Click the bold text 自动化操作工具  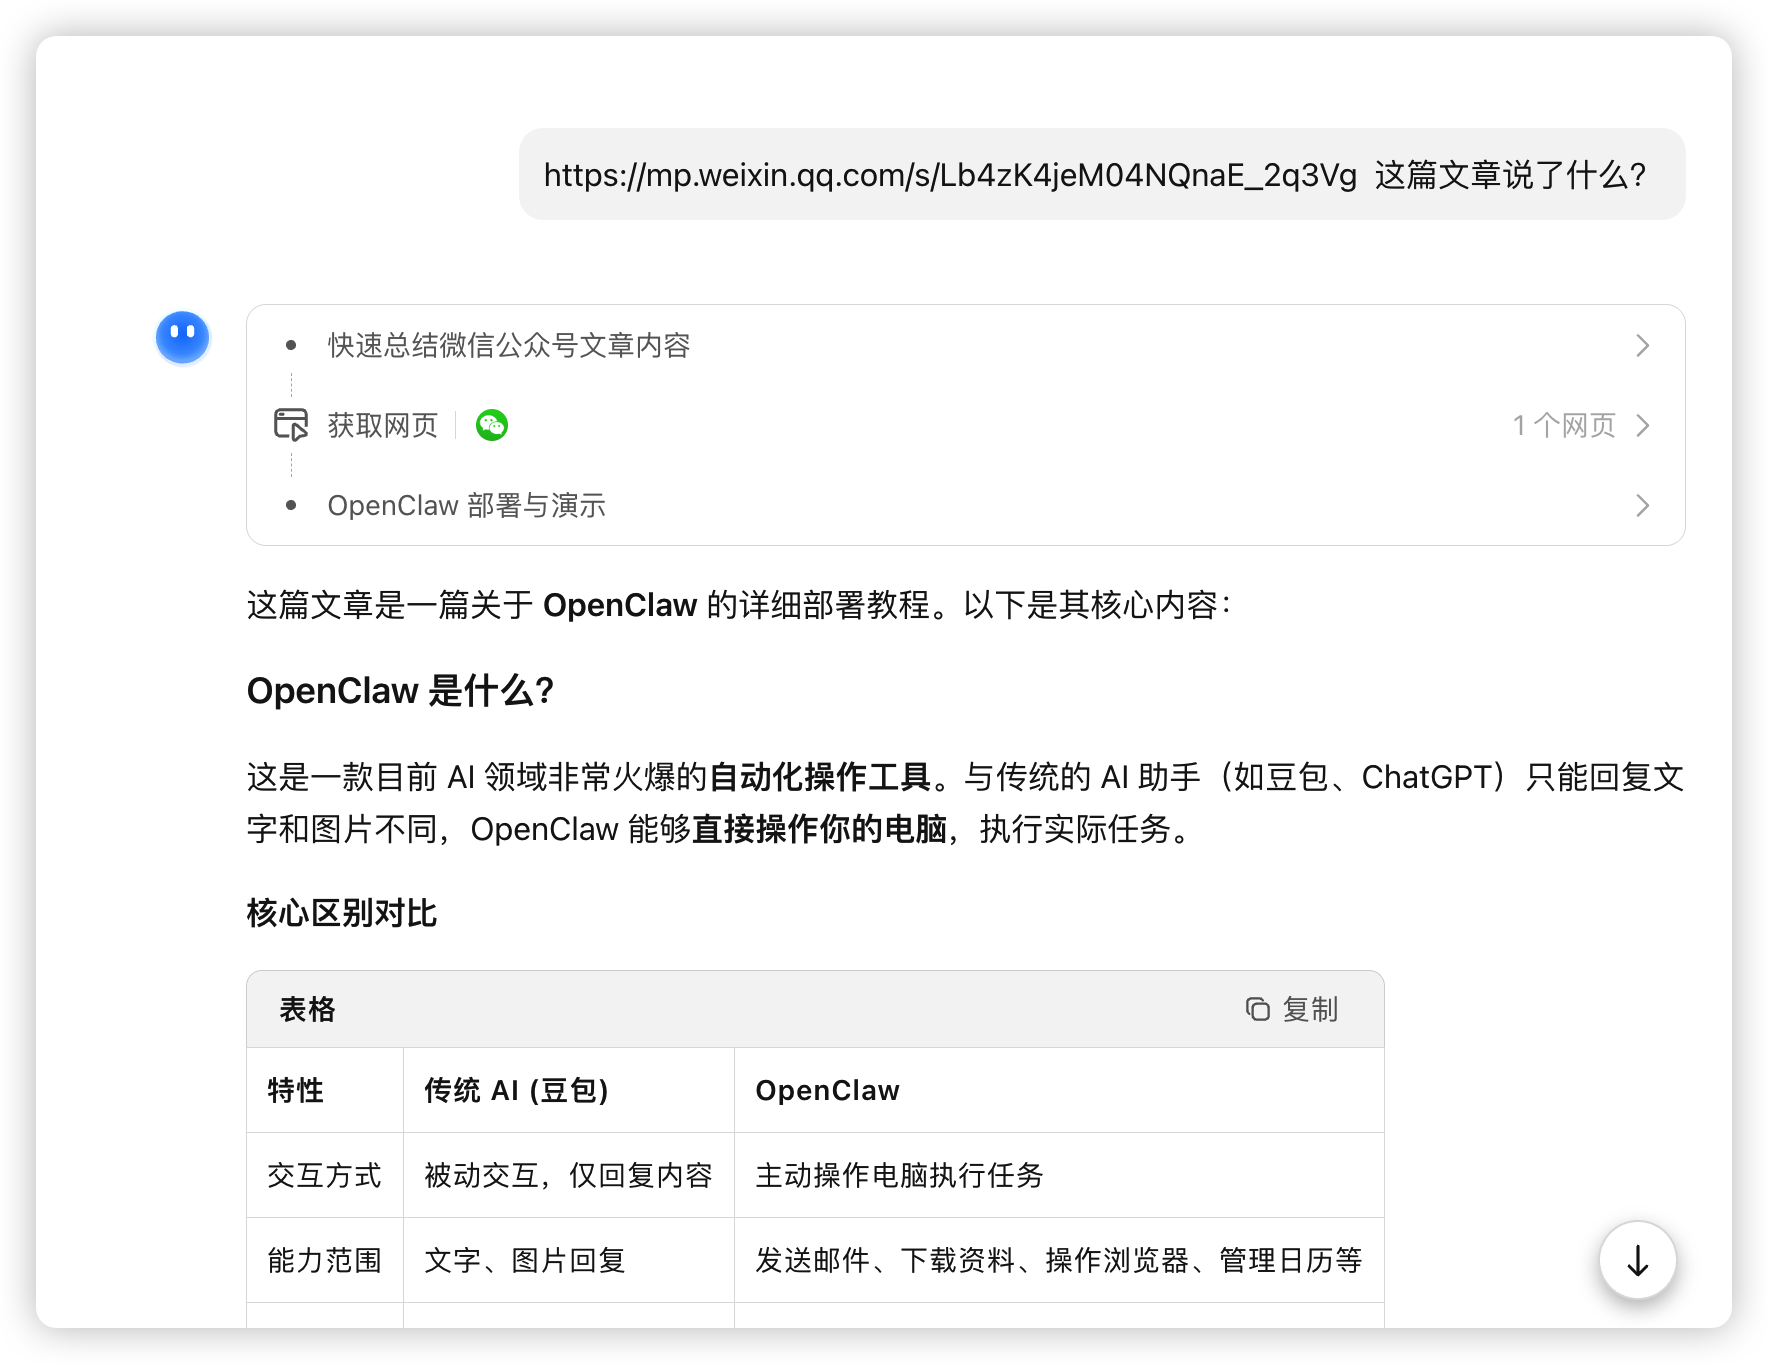(x=820, y=777)
